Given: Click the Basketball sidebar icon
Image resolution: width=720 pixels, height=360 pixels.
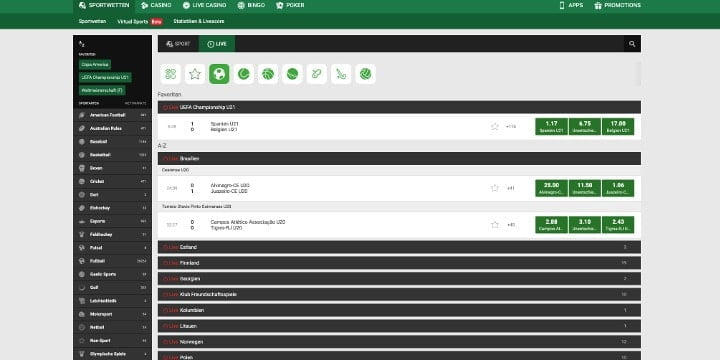Looking at the screenshot, I should click(x=82, y=155).
